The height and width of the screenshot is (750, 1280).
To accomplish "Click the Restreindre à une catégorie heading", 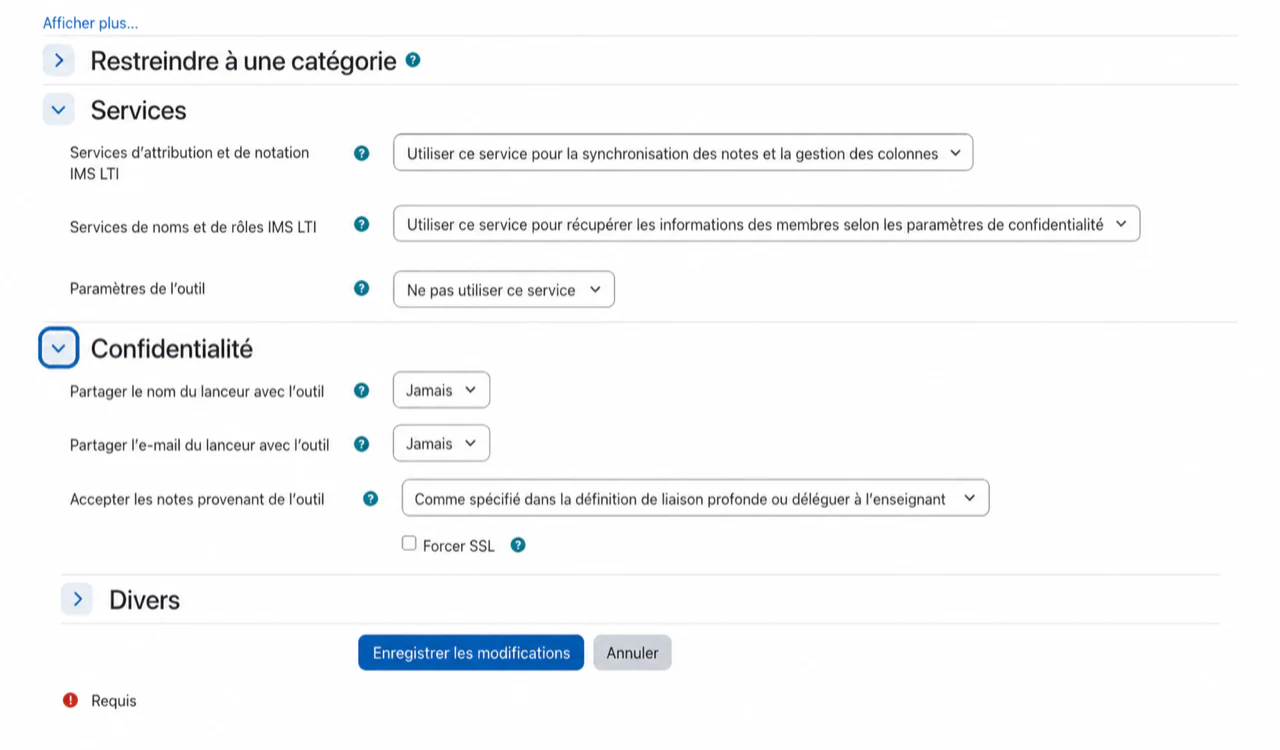I will click(x=244, y=61).
